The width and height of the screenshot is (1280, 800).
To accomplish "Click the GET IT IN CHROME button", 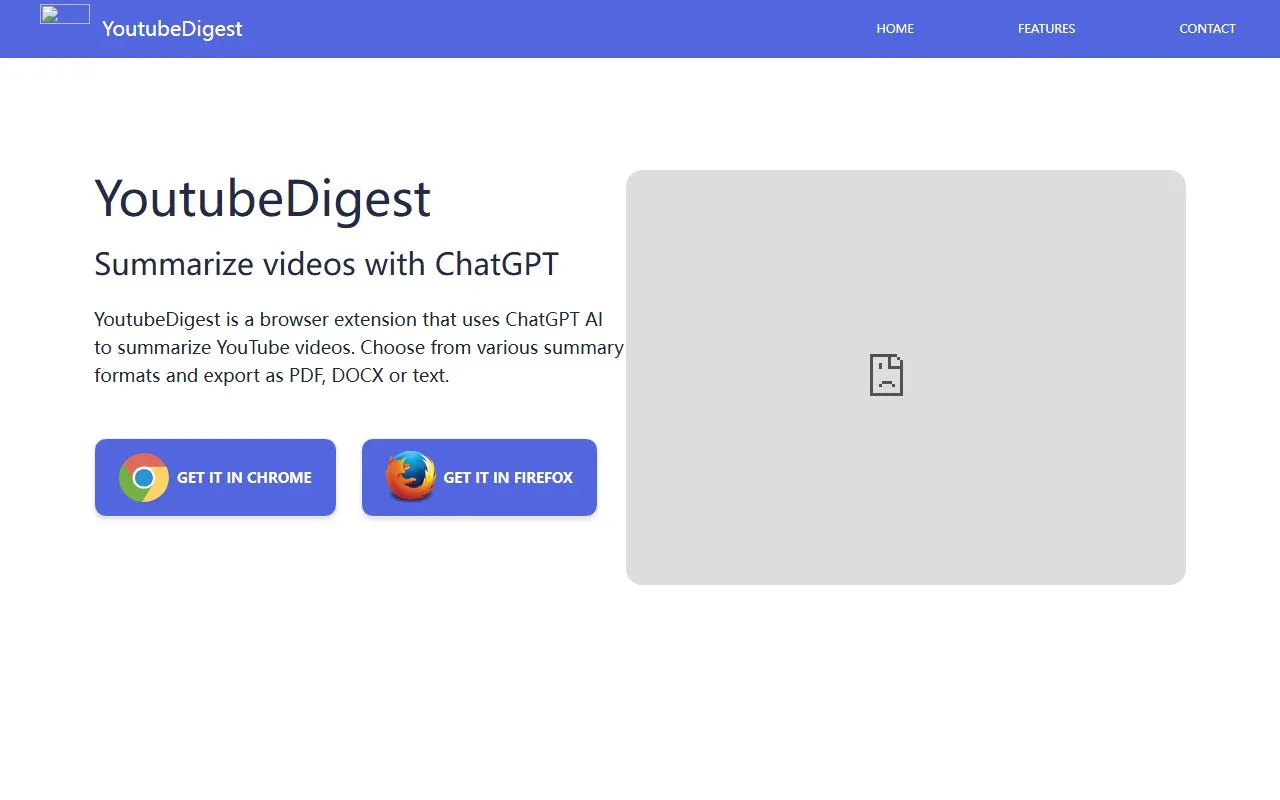I will click(214, 477).
